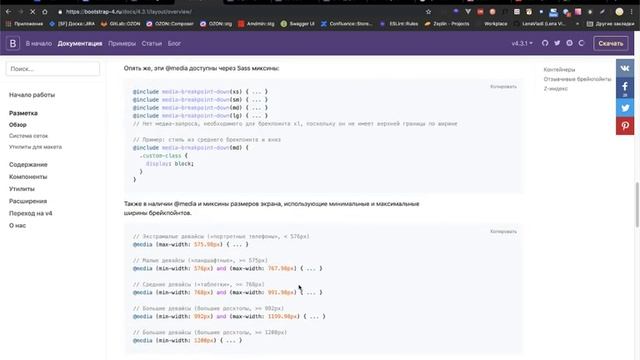The width and height of the screenshot is (640, 360).
Task: Open the Chrome three-dot menu
Action: 631,12
